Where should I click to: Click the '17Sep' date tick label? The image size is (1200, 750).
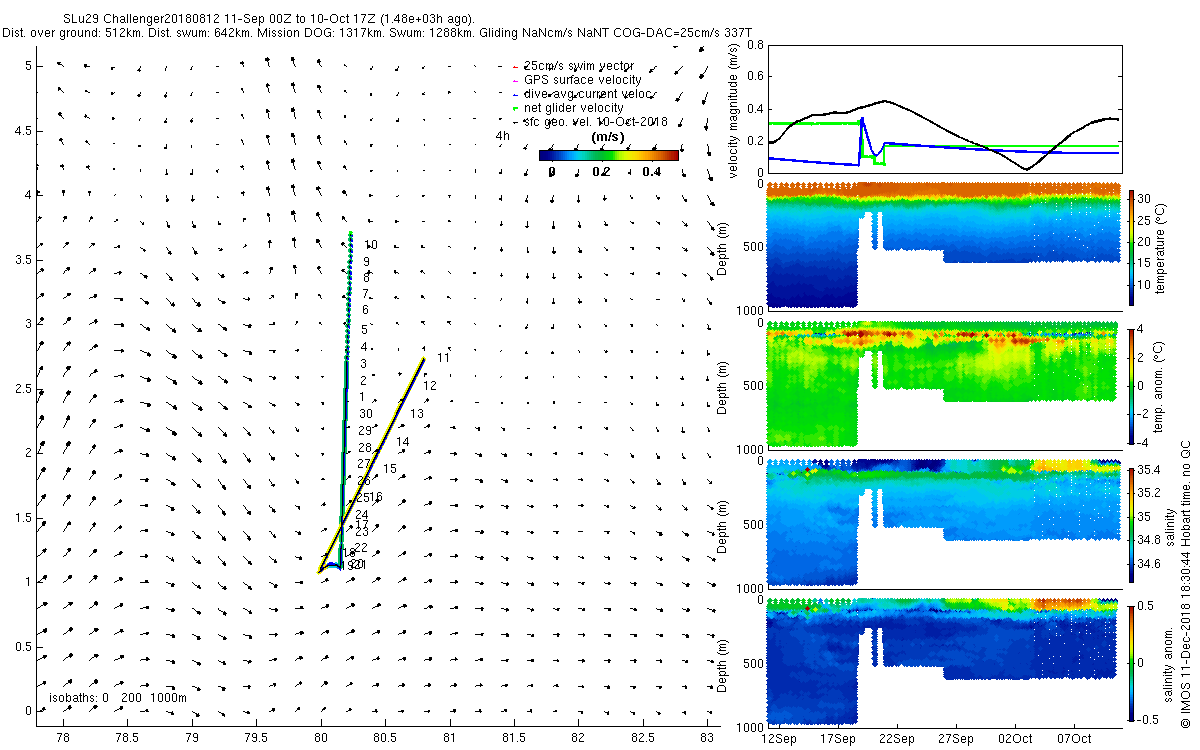pos(838,739)
